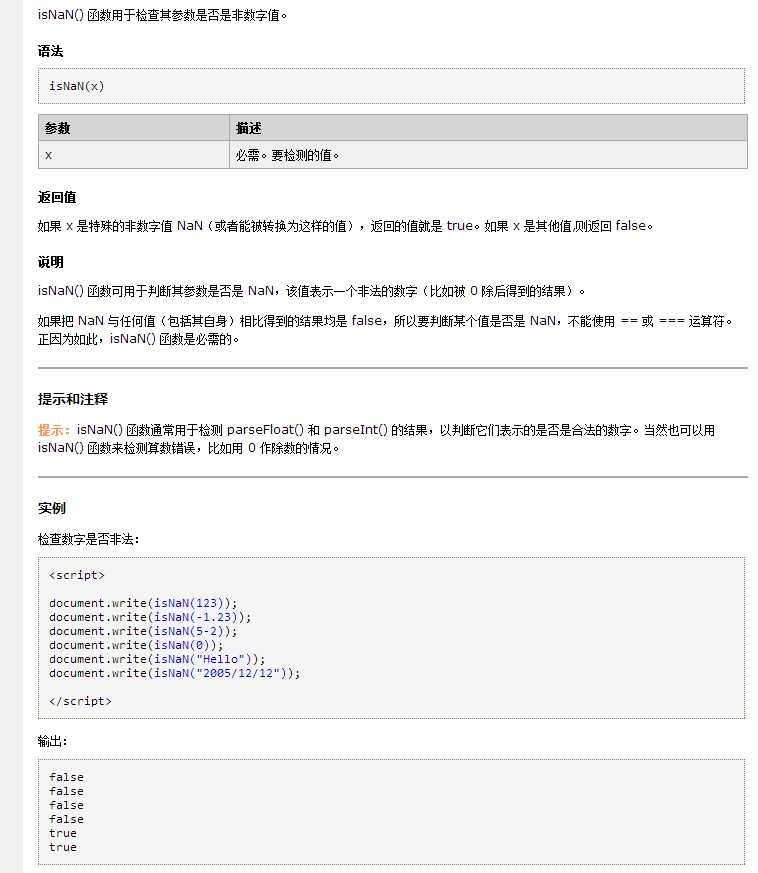This screenshot has height=873, width=758.
Task: Click the 参数 table header
Action: click(x=134, y=128)
